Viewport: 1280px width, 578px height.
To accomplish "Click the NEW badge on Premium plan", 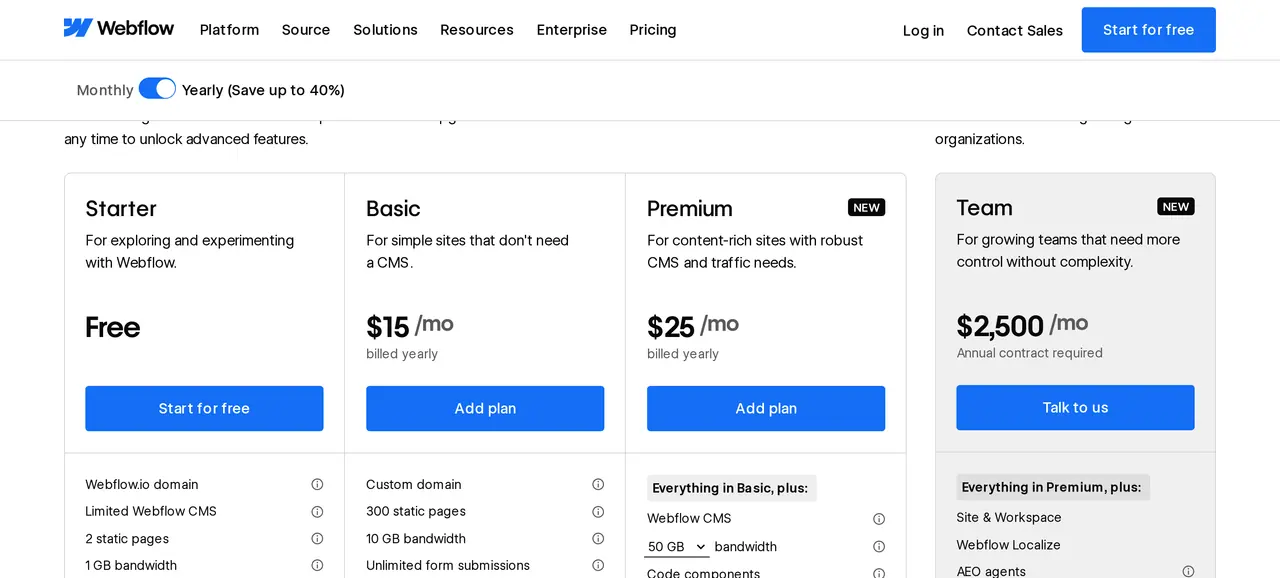I will coord(867,207).
